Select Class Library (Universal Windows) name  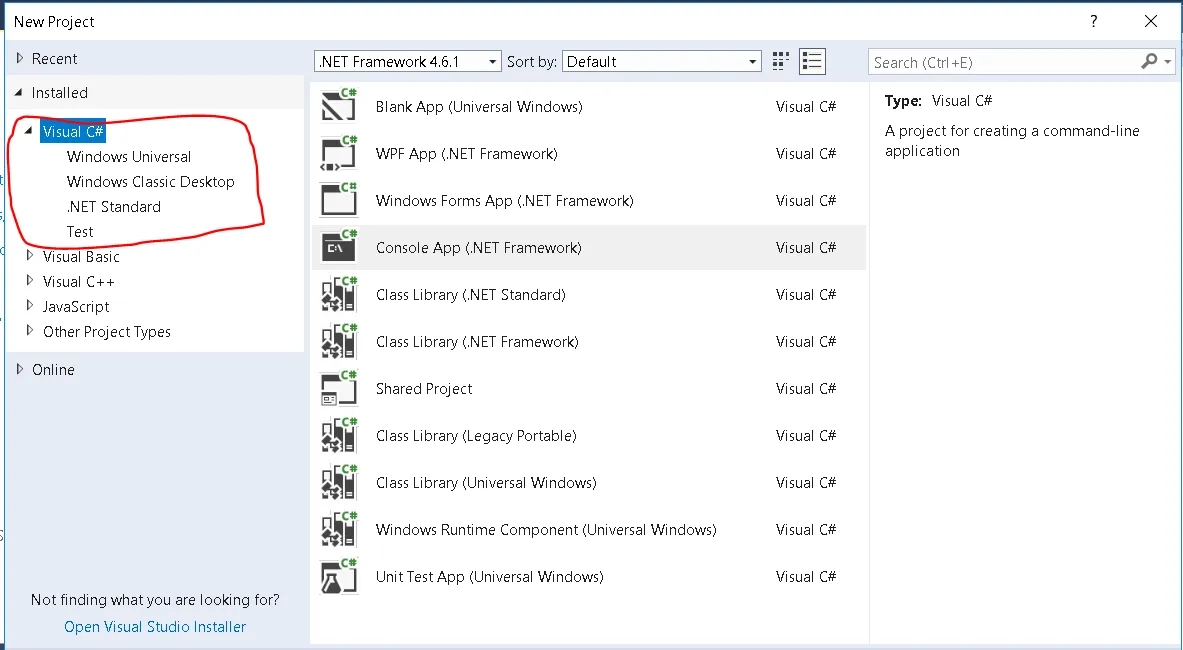[x=487, y=483]
